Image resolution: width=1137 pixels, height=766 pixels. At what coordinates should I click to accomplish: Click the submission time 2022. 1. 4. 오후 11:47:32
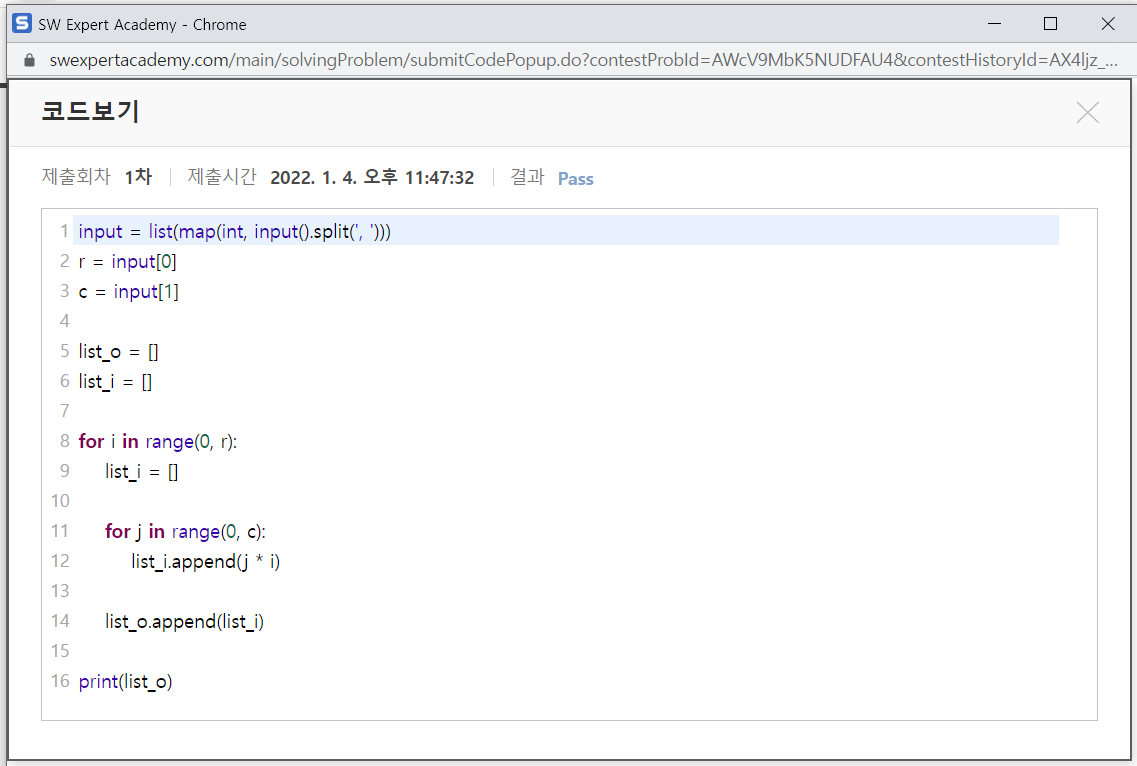click(x=372, y=178)
